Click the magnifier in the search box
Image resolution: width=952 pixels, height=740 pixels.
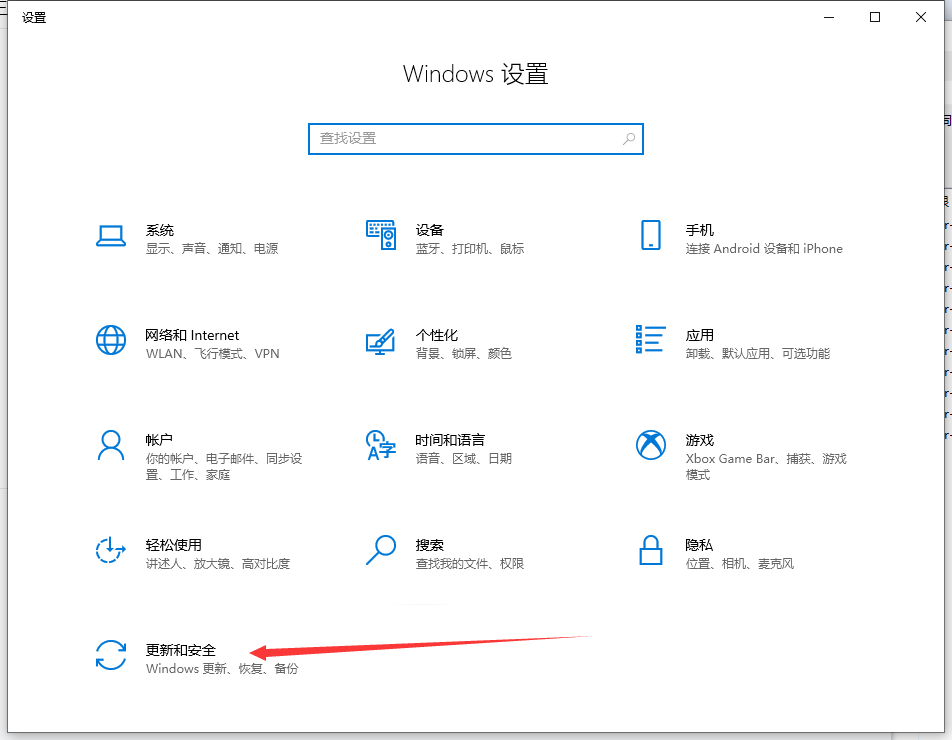coord(629,139)
